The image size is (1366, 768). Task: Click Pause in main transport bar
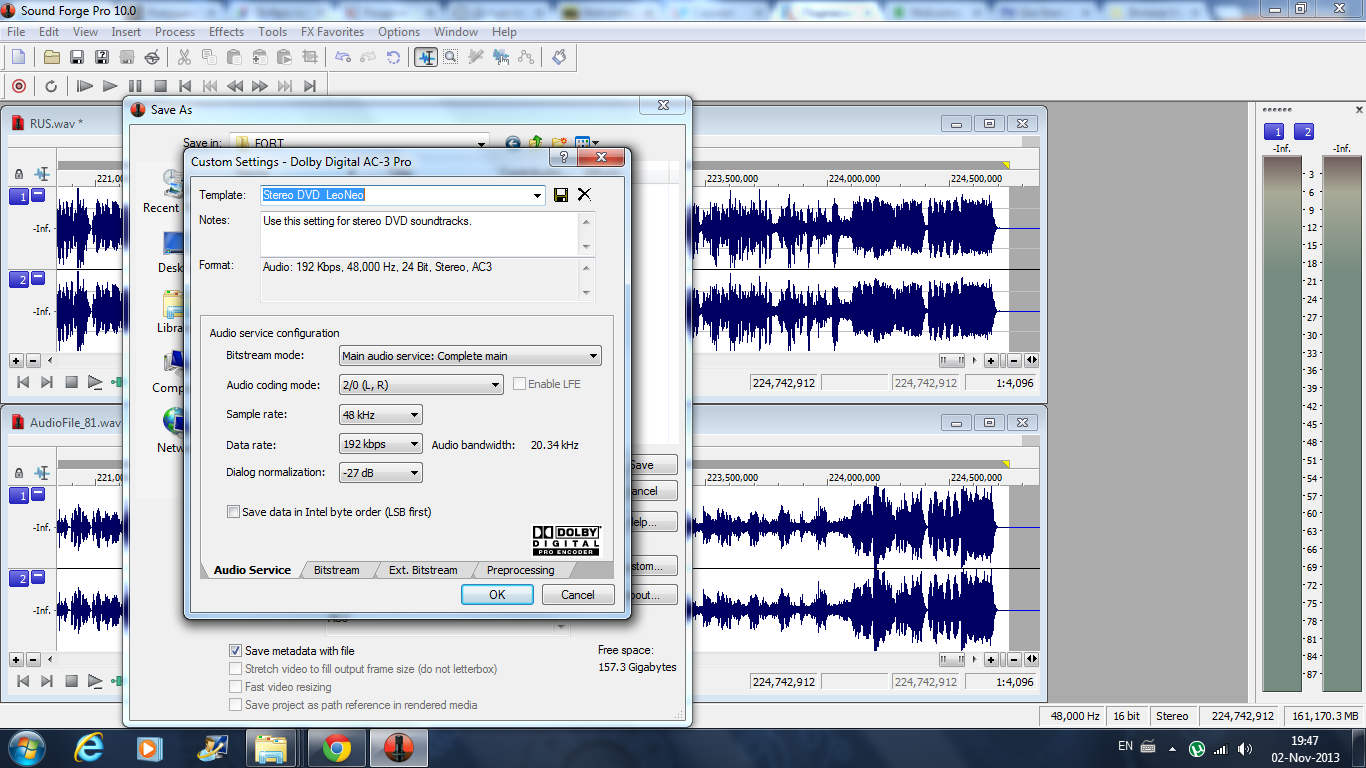(x=135, y=86)
